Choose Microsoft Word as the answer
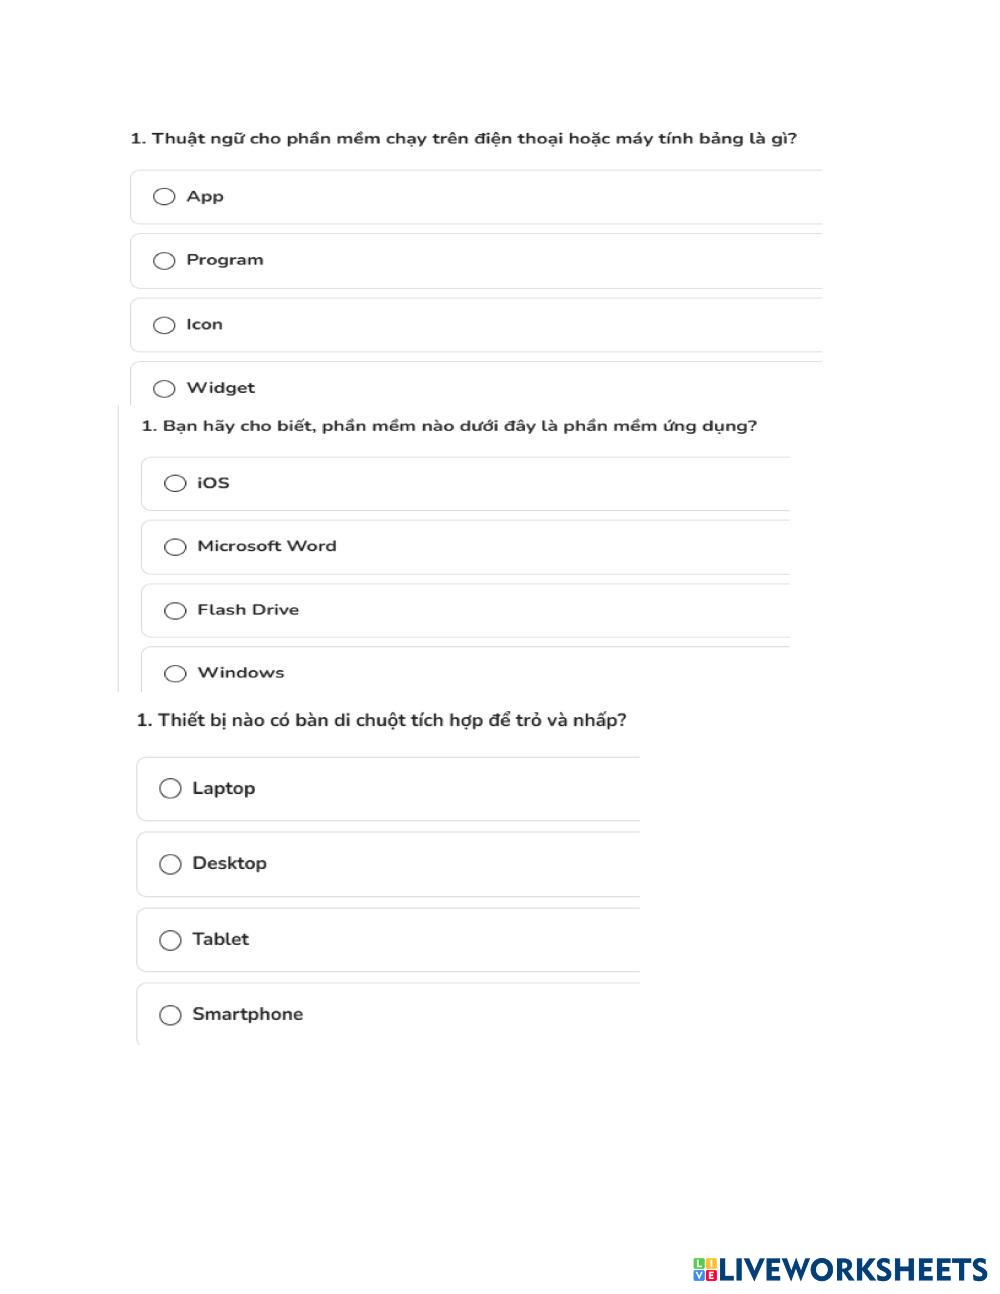This screenshot has height=1294, width=1000. [175, 547]
